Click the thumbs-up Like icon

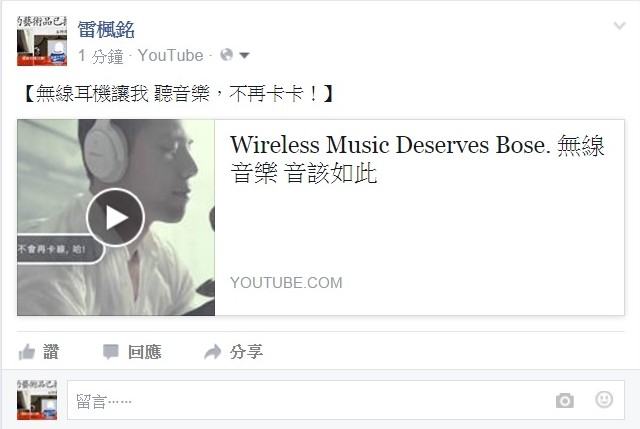pyautogui.click(x=27, y=352)
